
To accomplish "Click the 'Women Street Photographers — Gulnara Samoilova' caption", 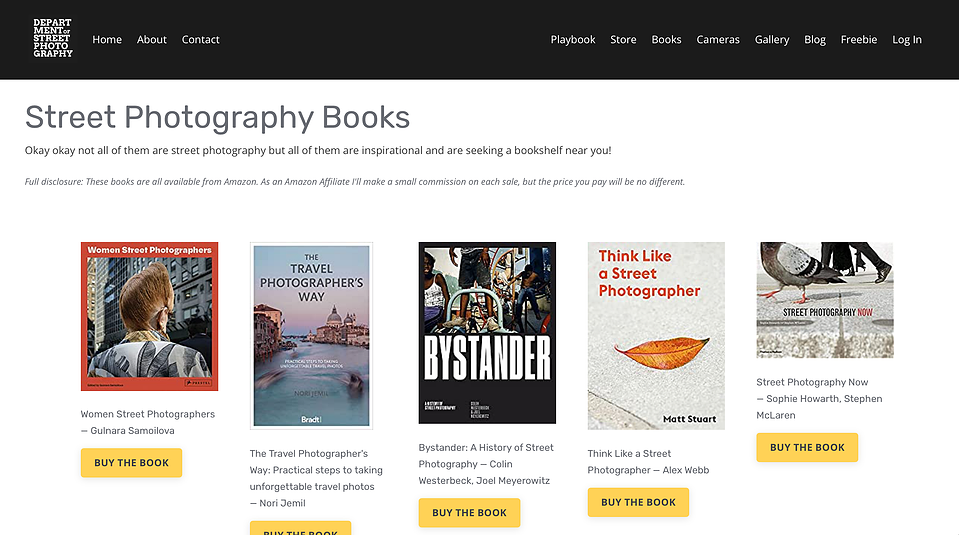I will (148, 422).
